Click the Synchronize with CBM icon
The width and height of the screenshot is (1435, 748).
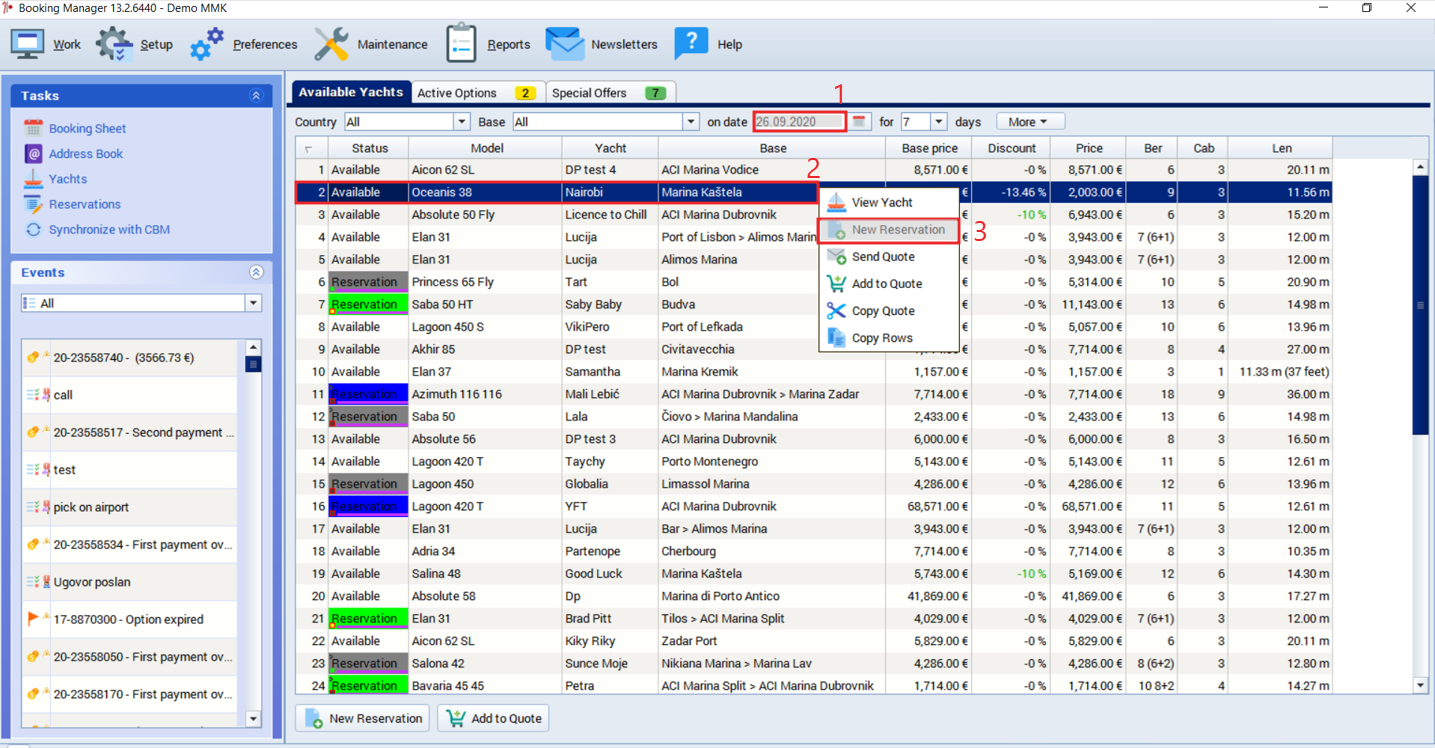tap(33, 229)
